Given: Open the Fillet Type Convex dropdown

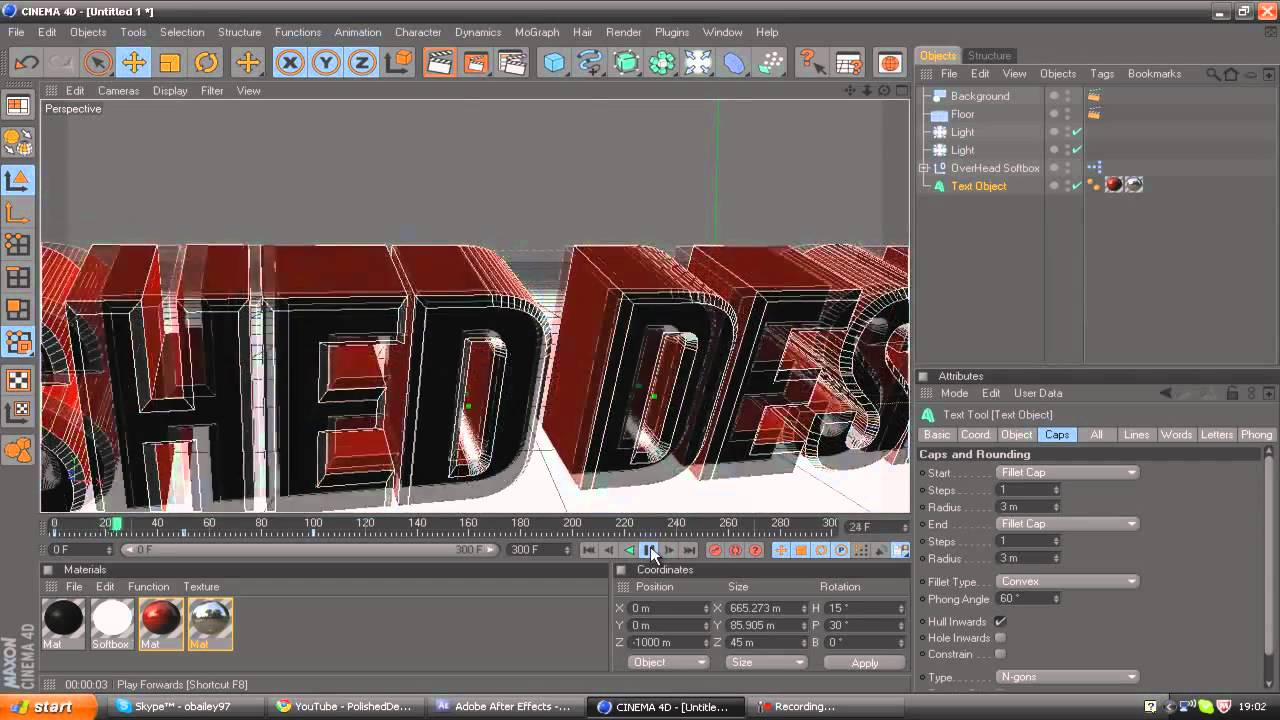Looking at the screenshot, I should pos(1067,581).
